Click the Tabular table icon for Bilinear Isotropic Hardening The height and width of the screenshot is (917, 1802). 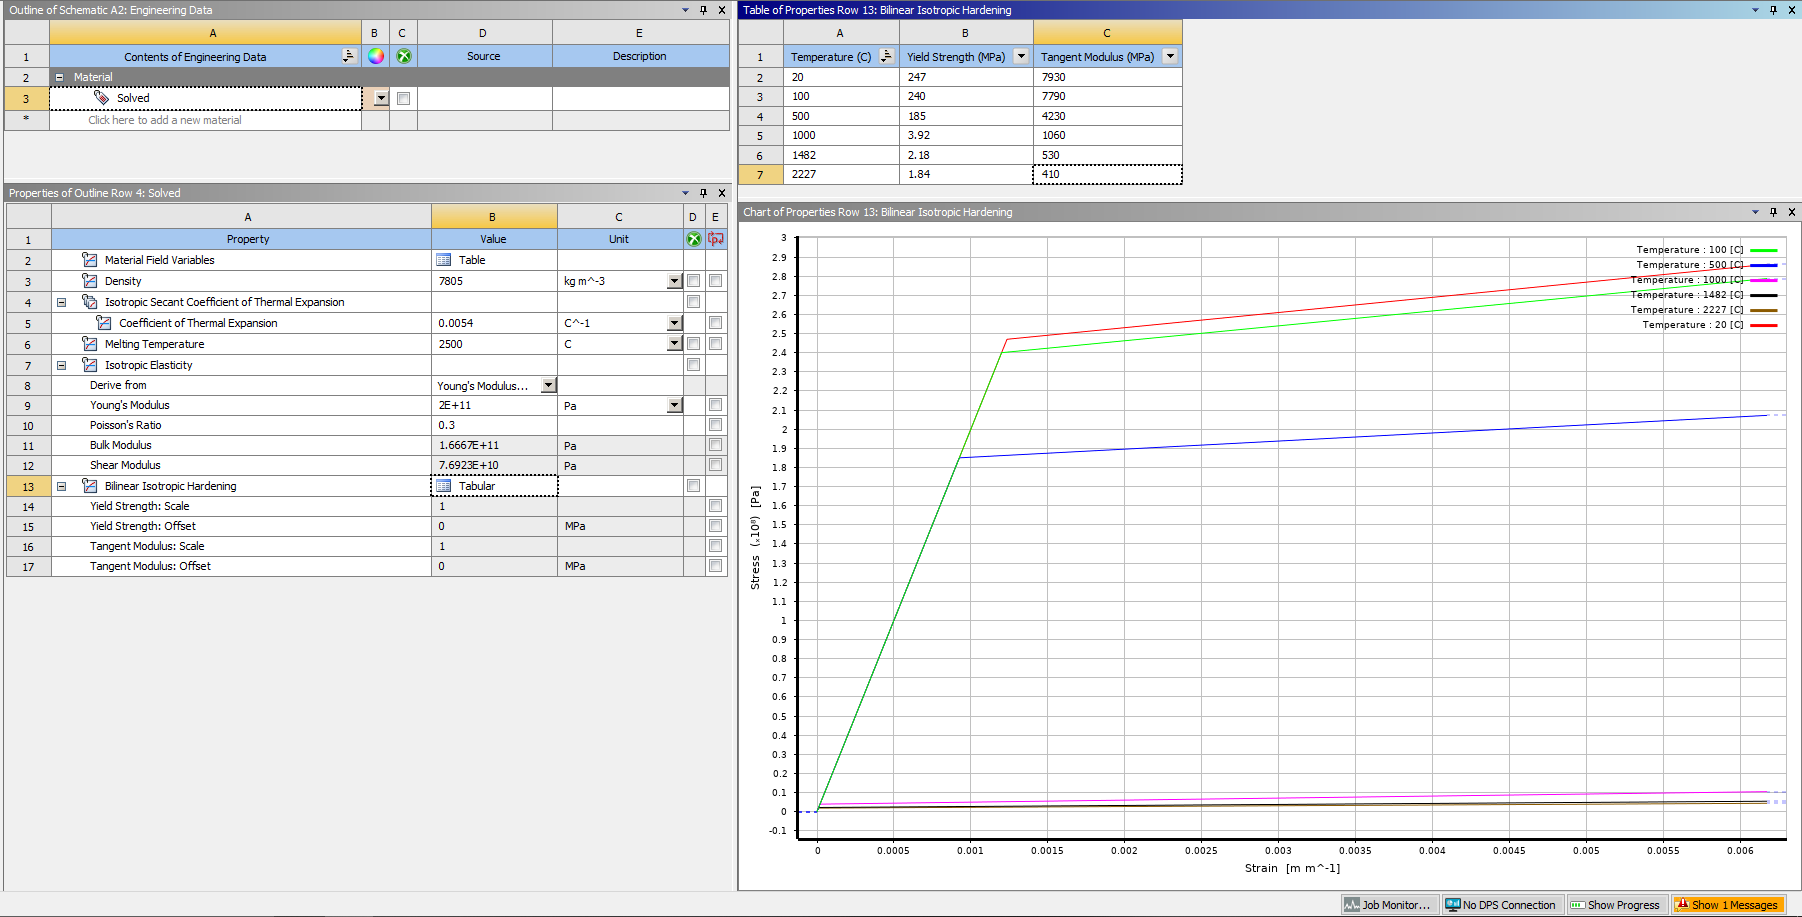pos(444,486)
